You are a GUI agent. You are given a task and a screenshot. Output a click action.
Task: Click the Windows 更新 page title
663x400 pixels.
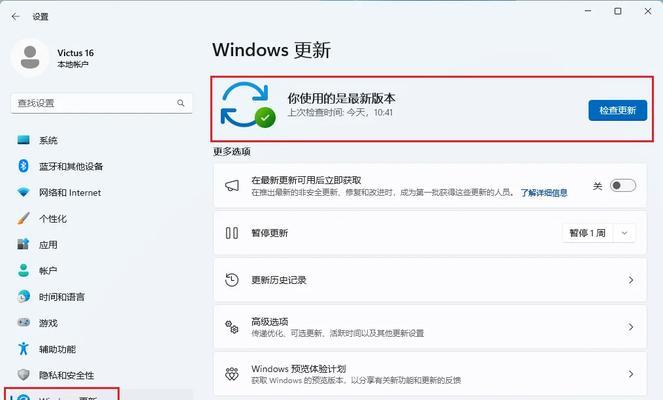point(271,50)
